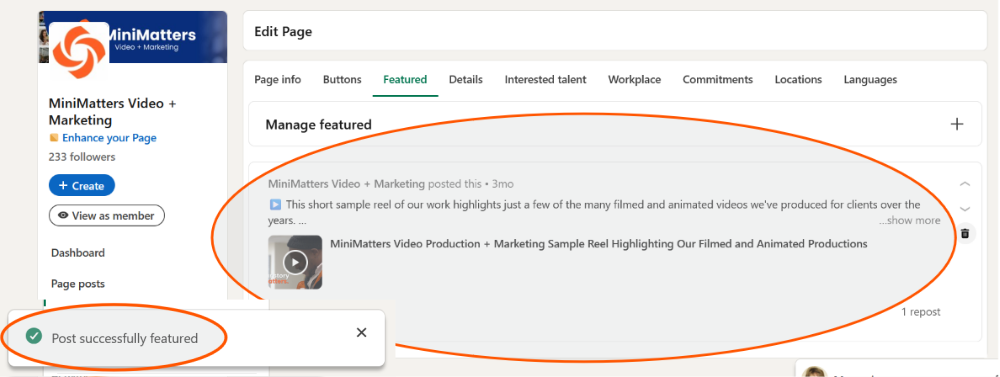The height and width of the screenshot is (377, 1000).
Task: Select the Languages tab
Action: (x=870, y=80)
